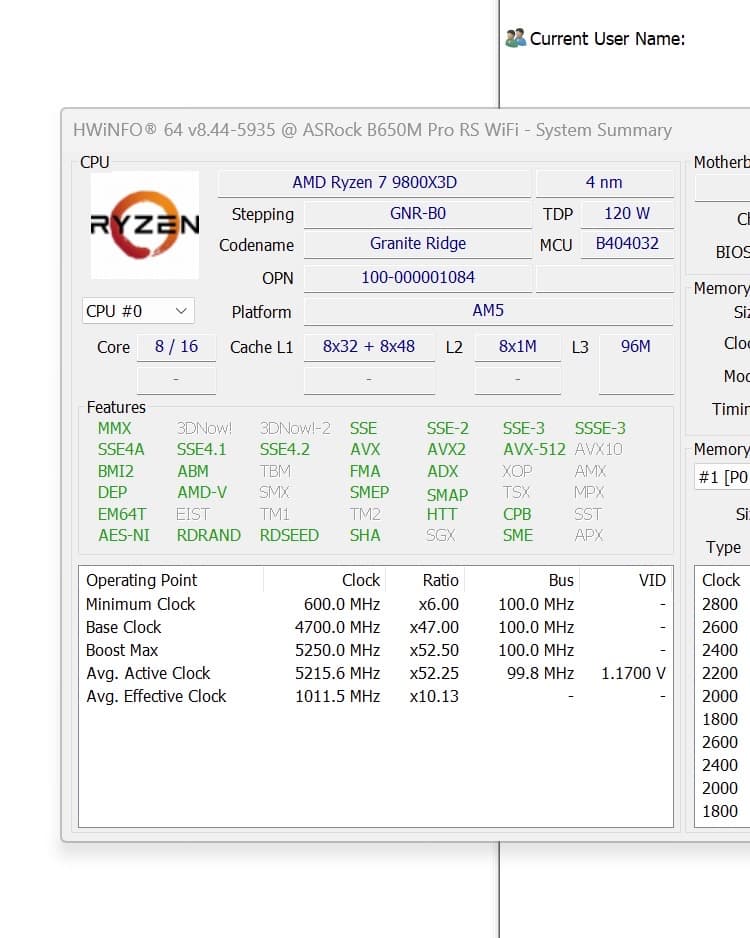Click the 99.8 MHz bus value
Screen dimensions: 750x938
tap(540, 673)
